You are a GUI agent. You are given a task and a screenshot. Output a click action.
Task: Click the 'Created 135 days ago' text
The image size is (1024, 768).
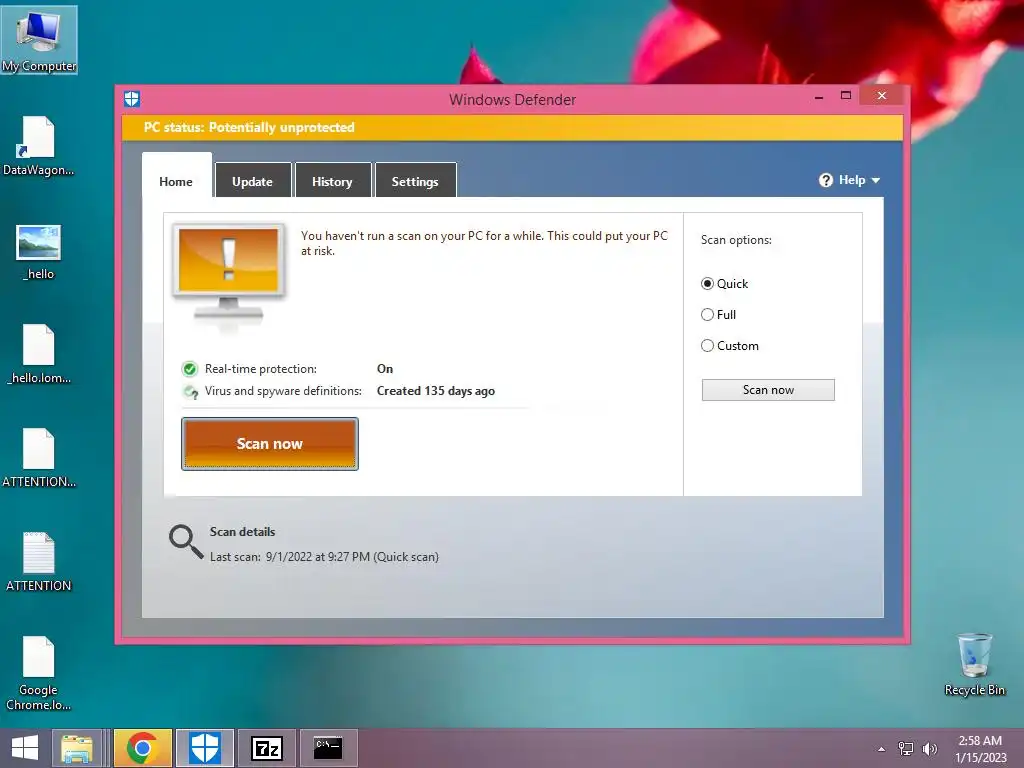[x=436, y=391]
